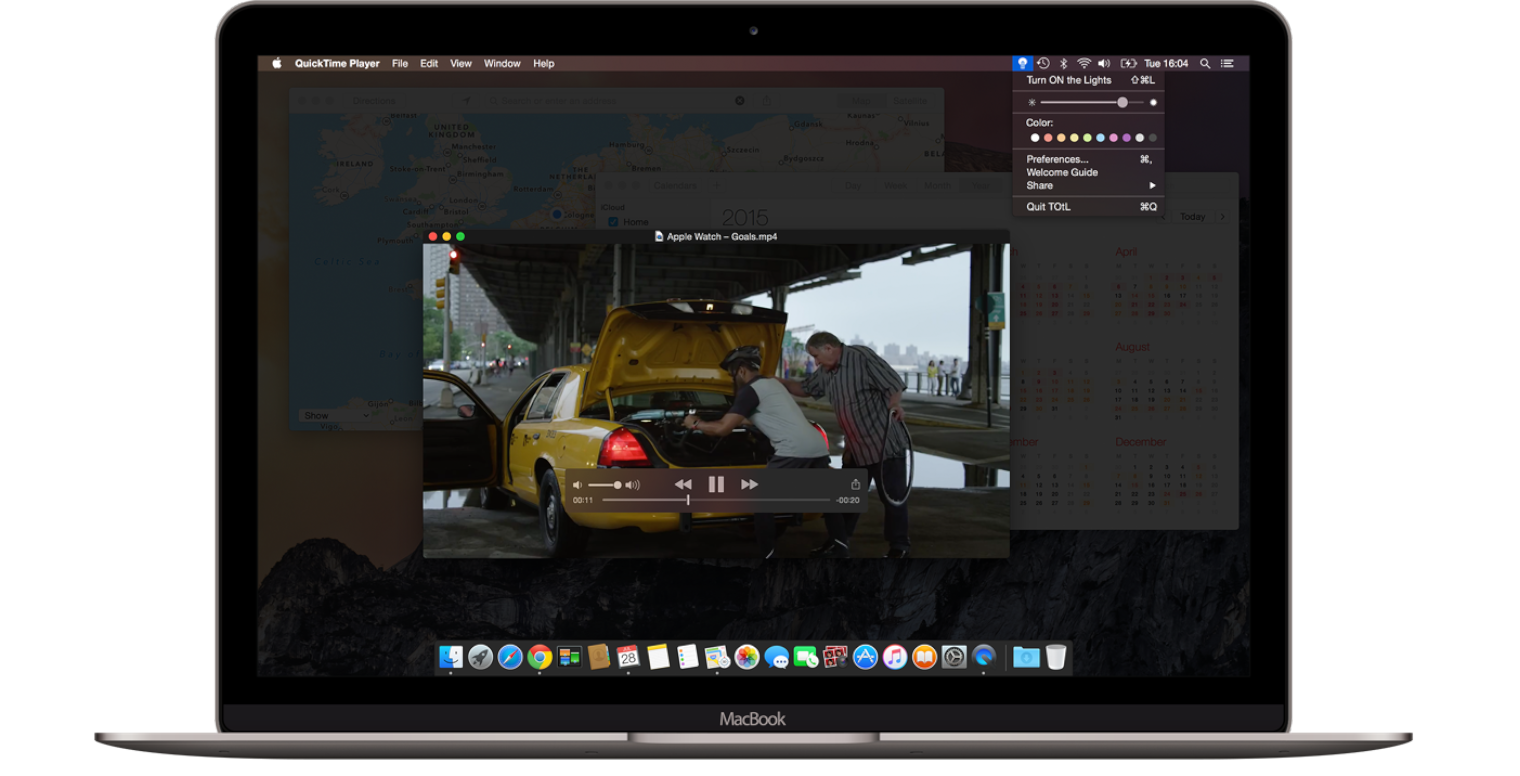Click the rewind button in player controls

pyautogui.click(x=683, y=484)
